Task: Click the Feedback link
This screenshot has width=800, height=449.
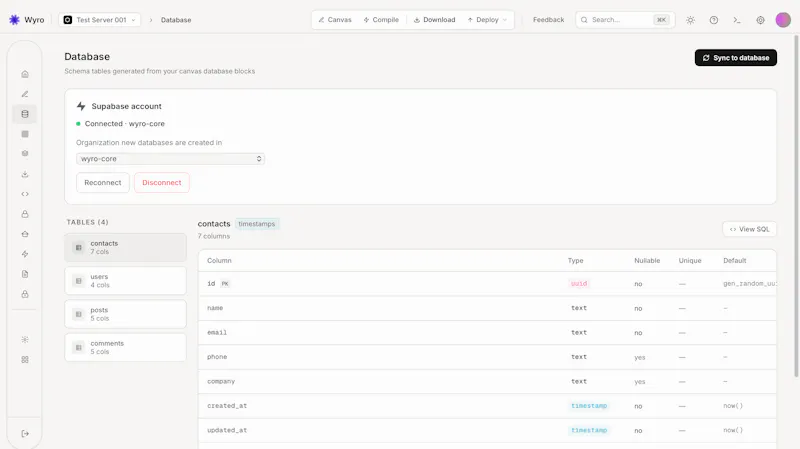Action: click(x=548, y=20)
